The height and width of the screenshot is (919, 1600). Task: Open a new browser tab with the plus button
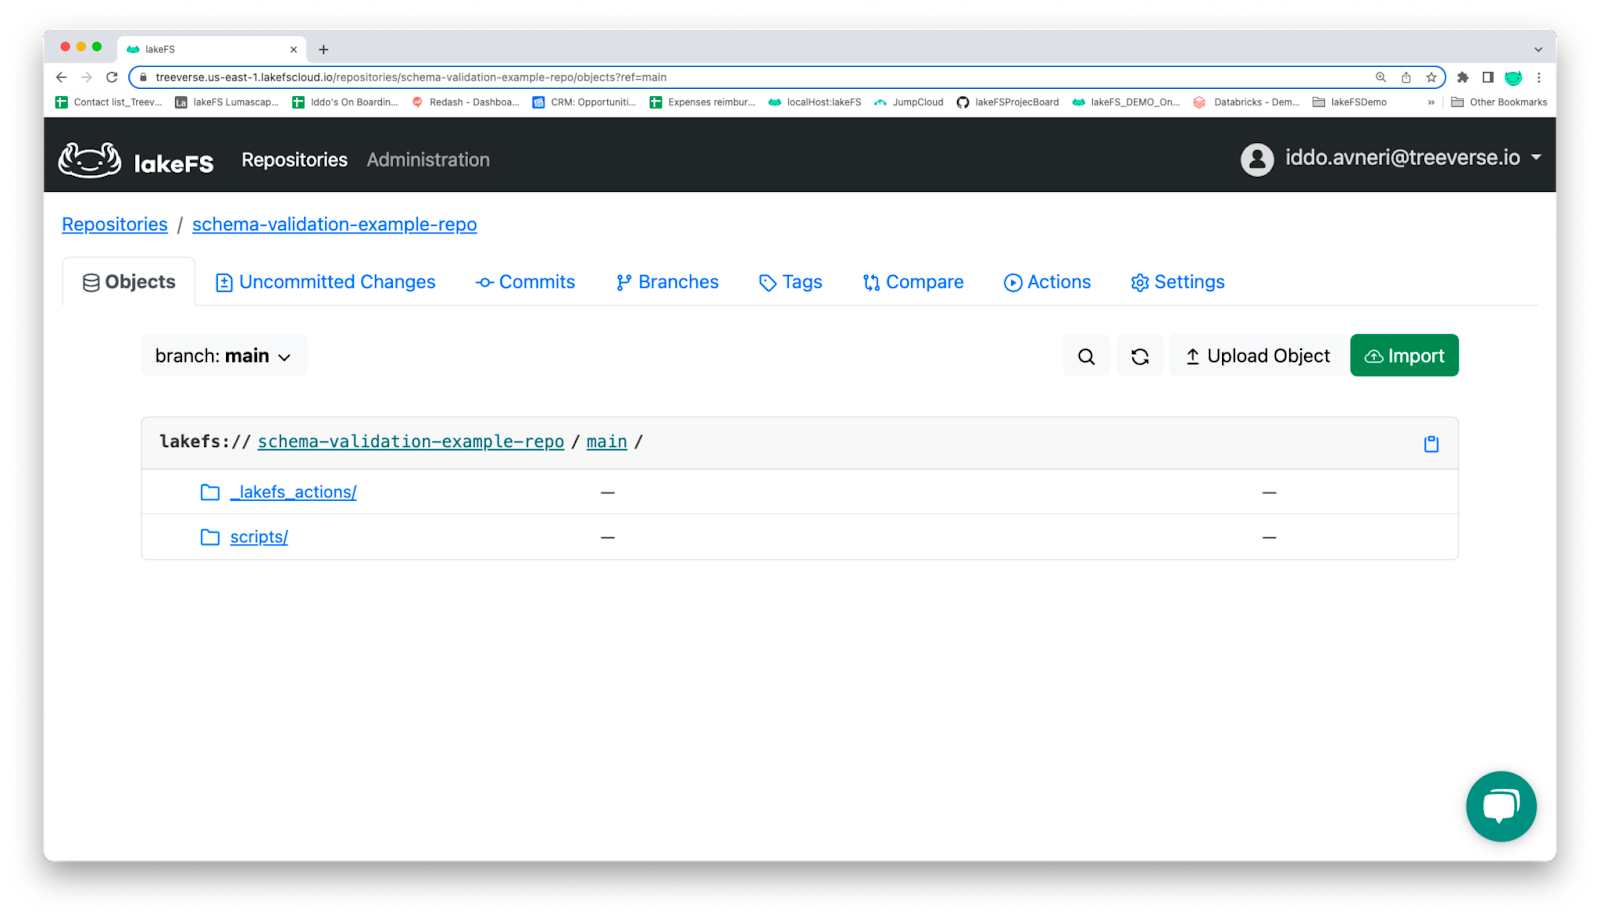click(323, 49)
